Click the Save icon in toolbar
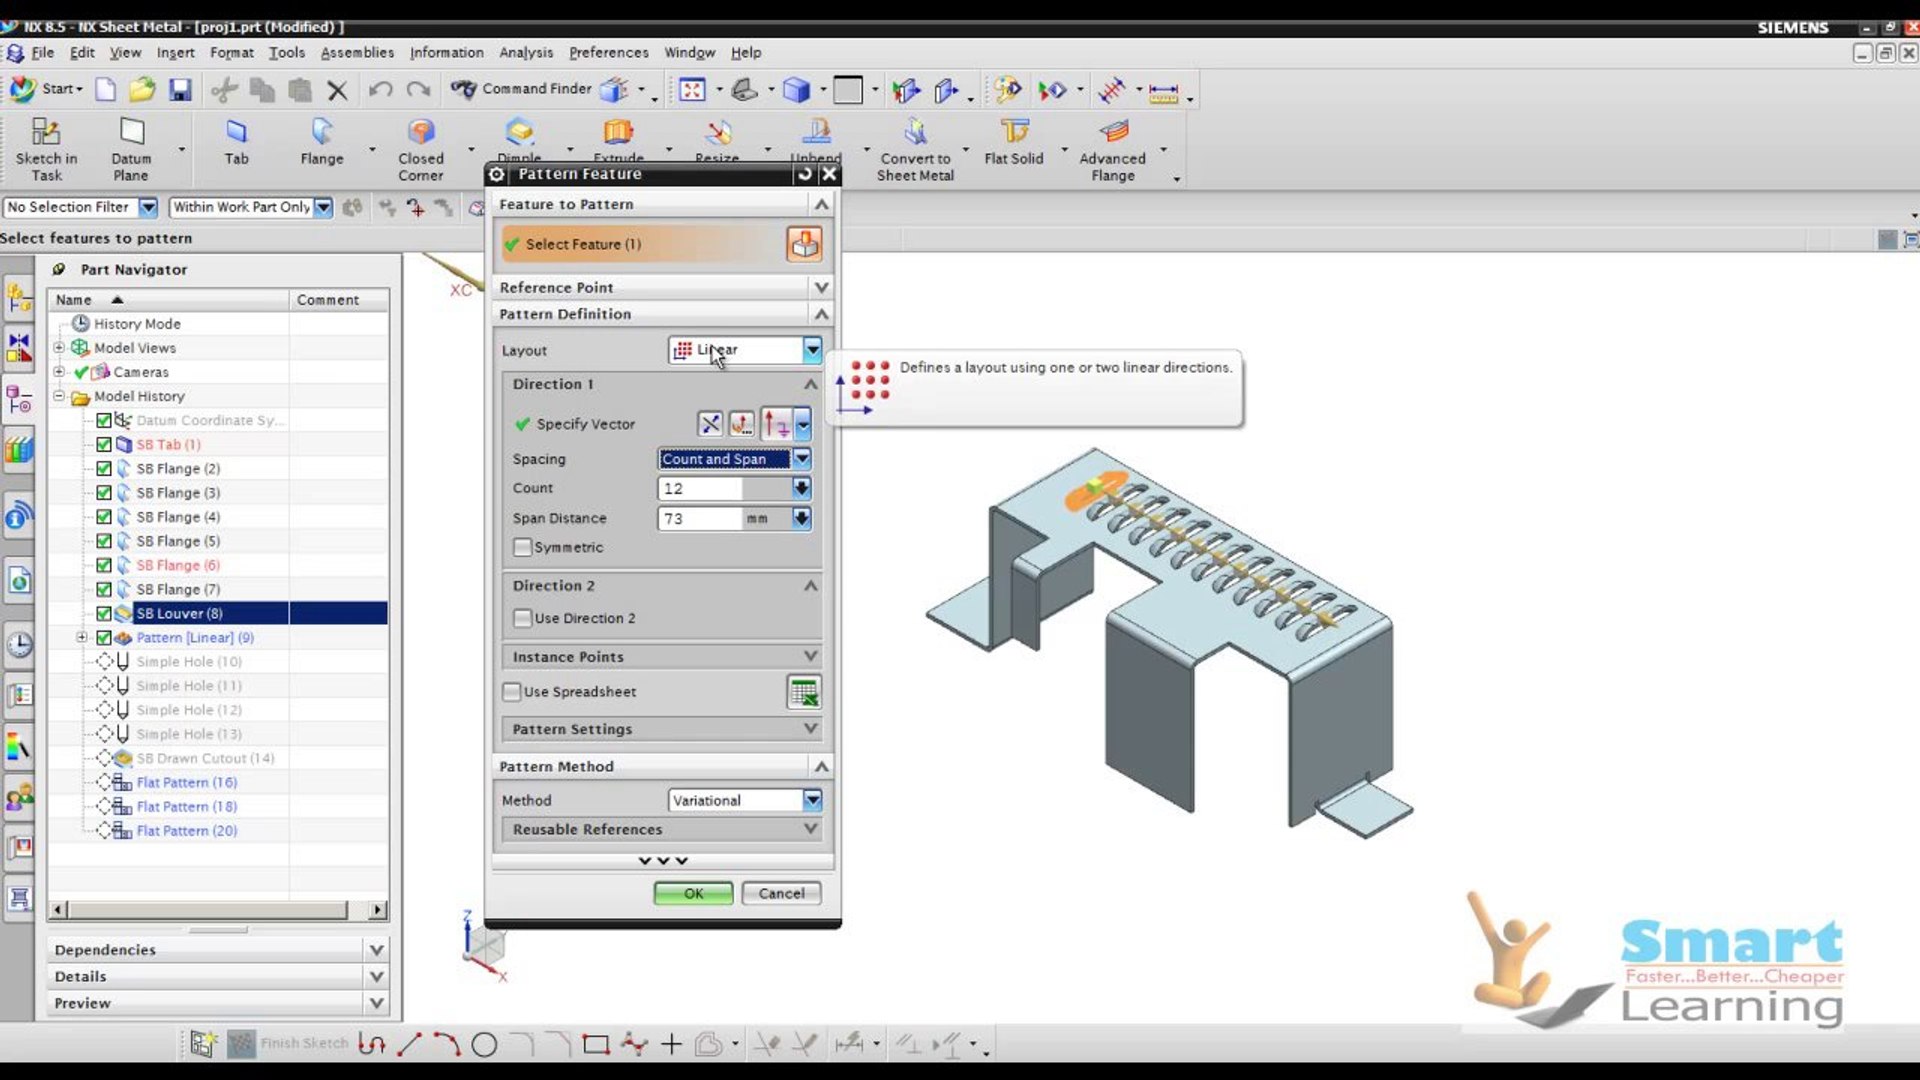Image resolution: width=1920 pixels, height=1080 pixels. 180,90
